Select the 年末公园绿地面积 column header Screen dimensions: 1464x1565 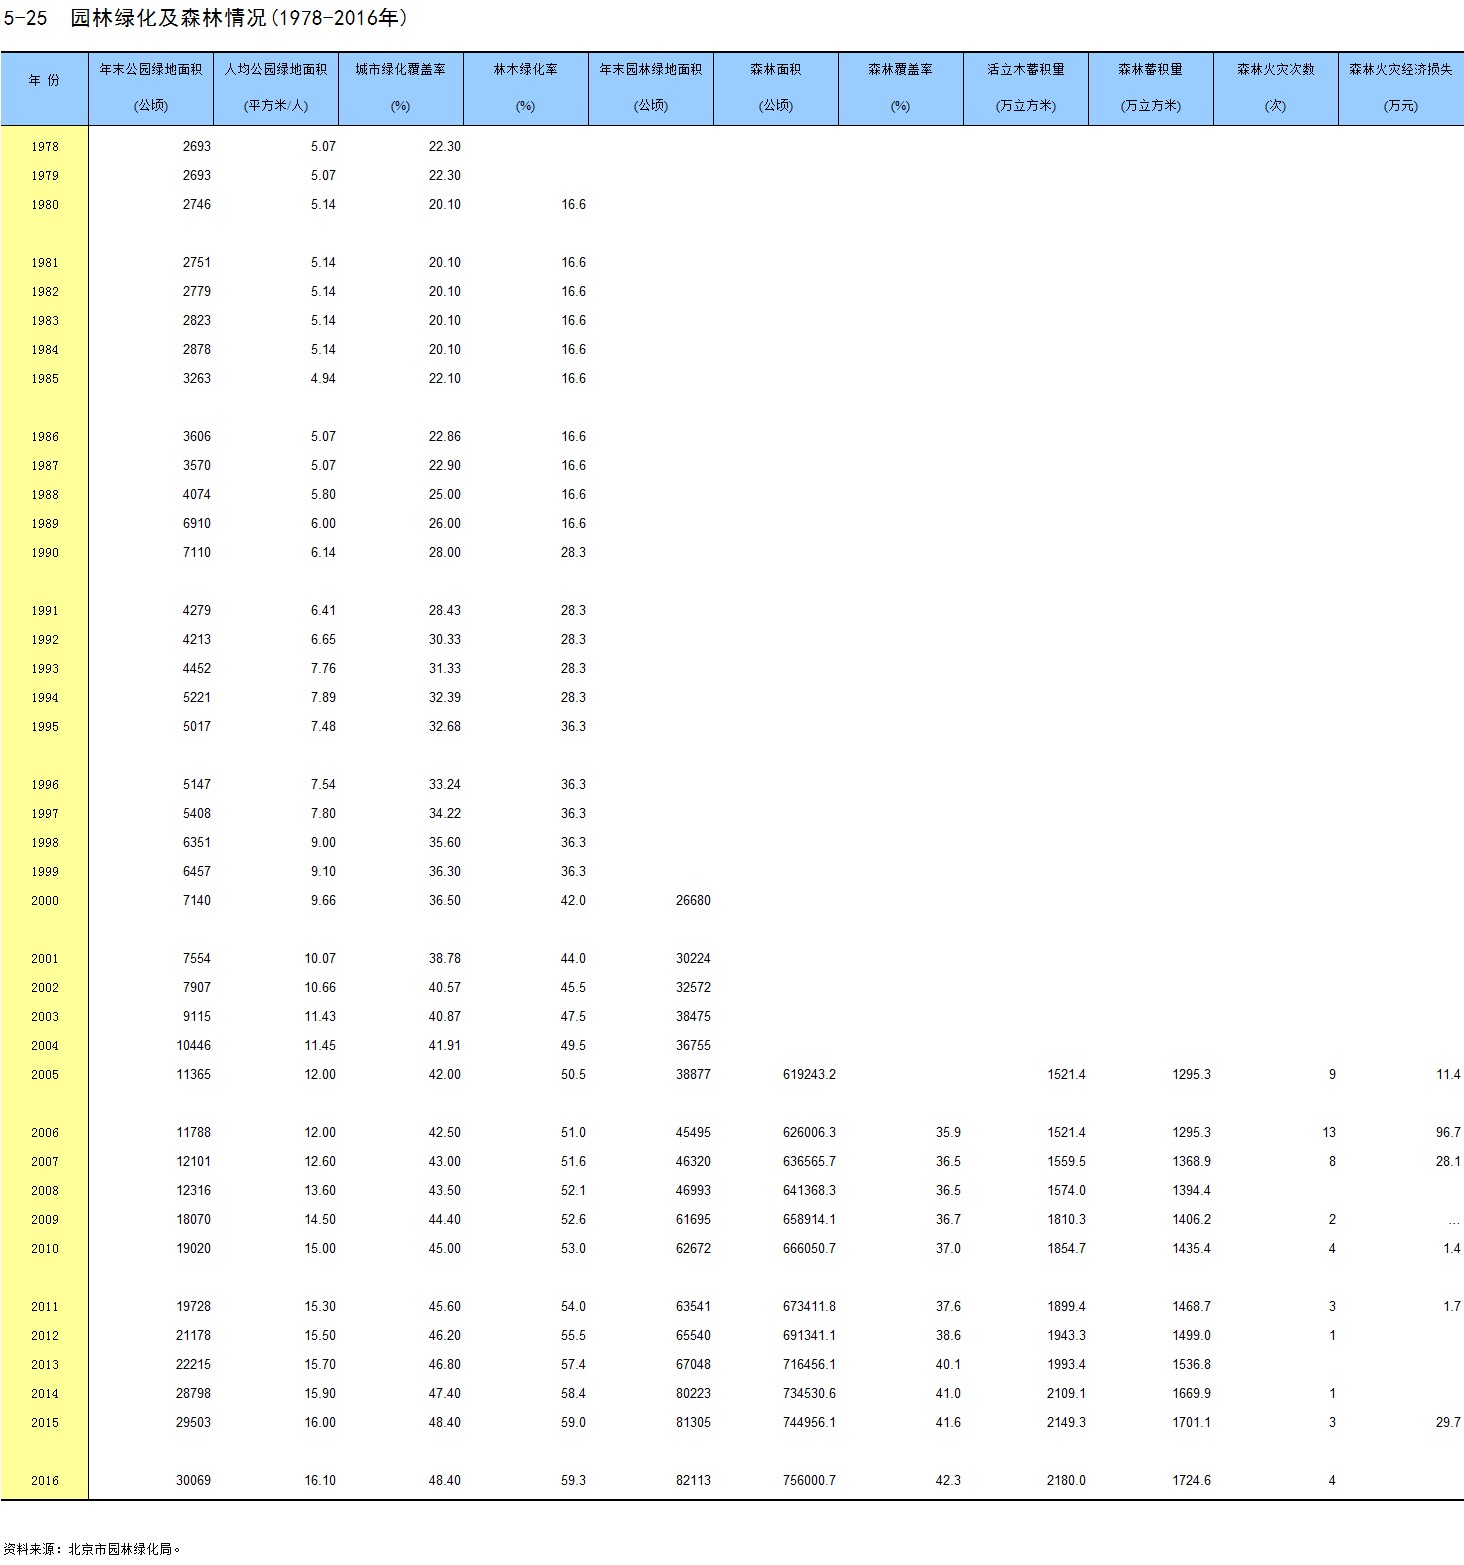[x=151, y=87]
